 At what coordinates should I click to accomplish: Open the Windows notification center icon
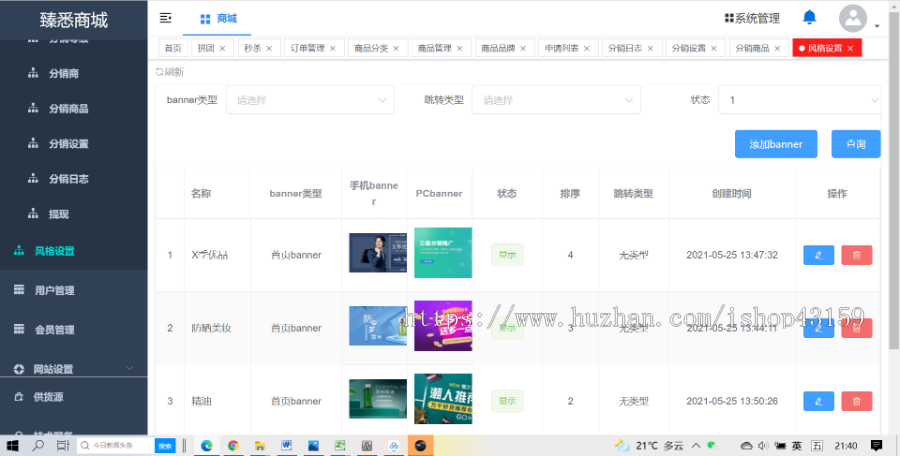pos(876,445)
